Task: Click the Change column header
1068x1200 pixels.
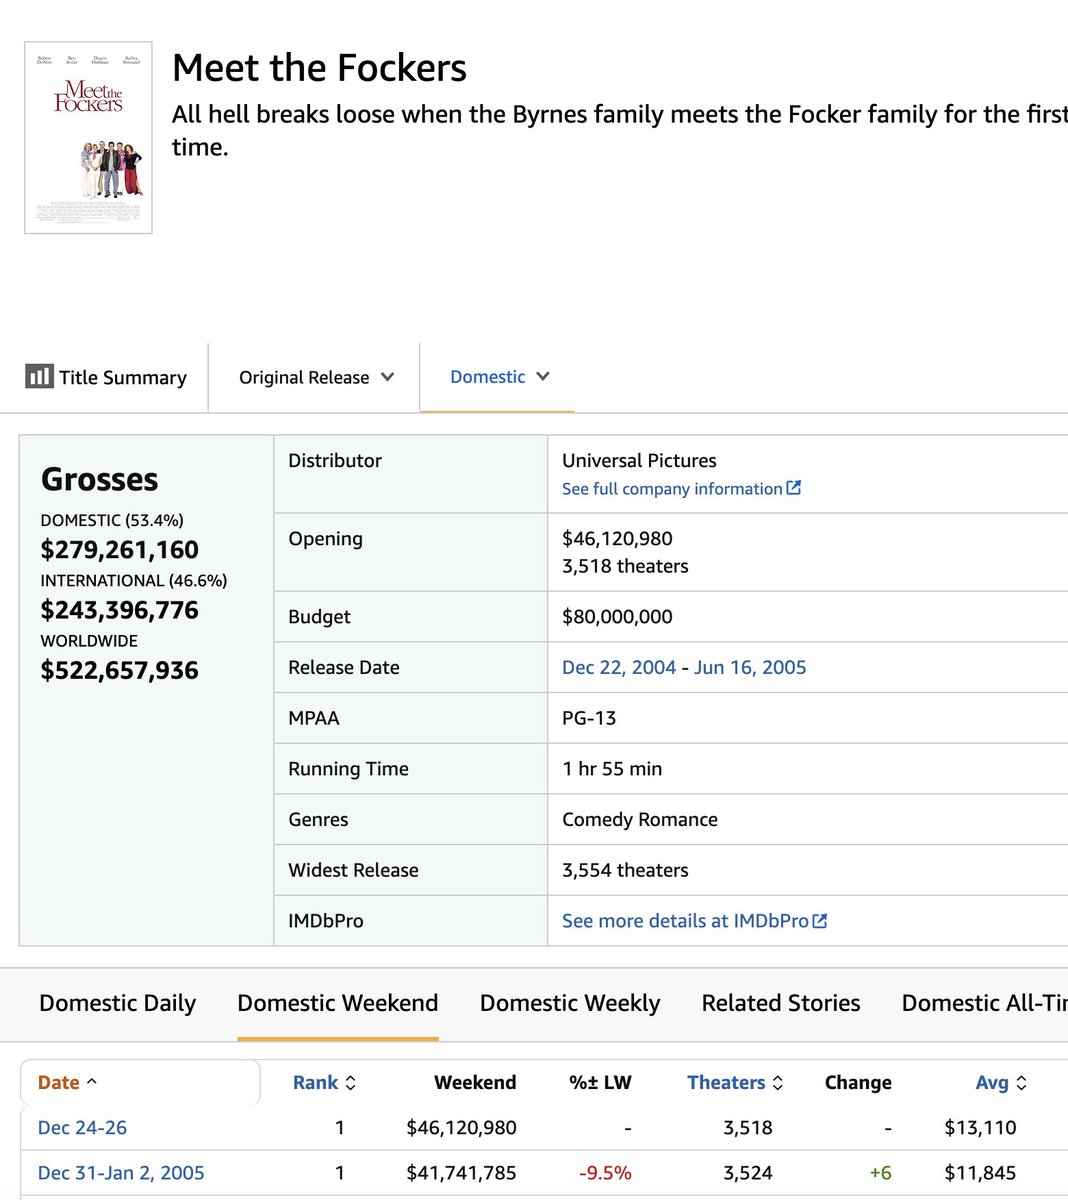Action: point(858,1082)
